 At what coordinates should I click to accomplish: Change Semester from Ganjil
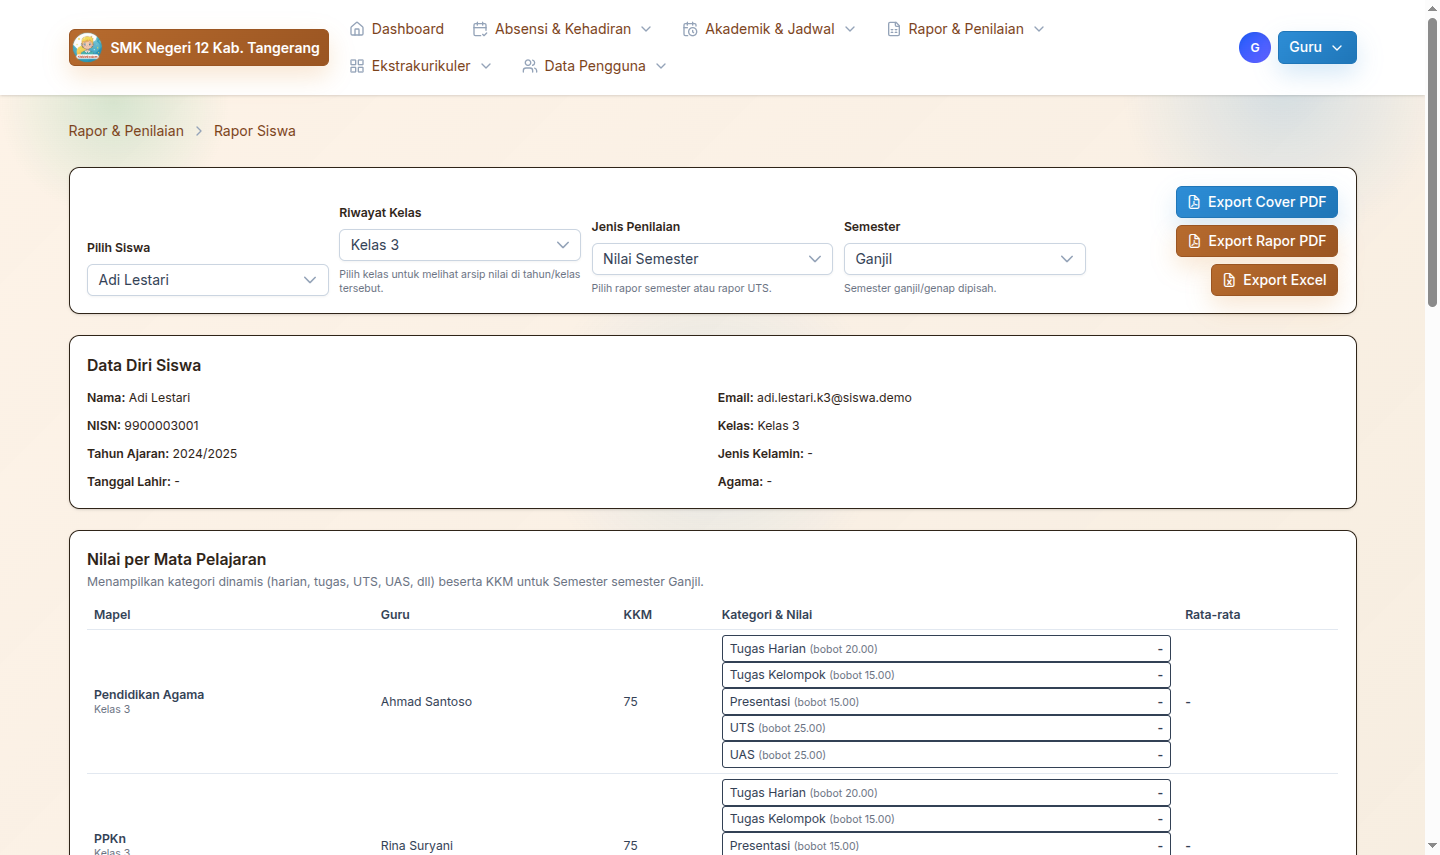click(964, 259)
